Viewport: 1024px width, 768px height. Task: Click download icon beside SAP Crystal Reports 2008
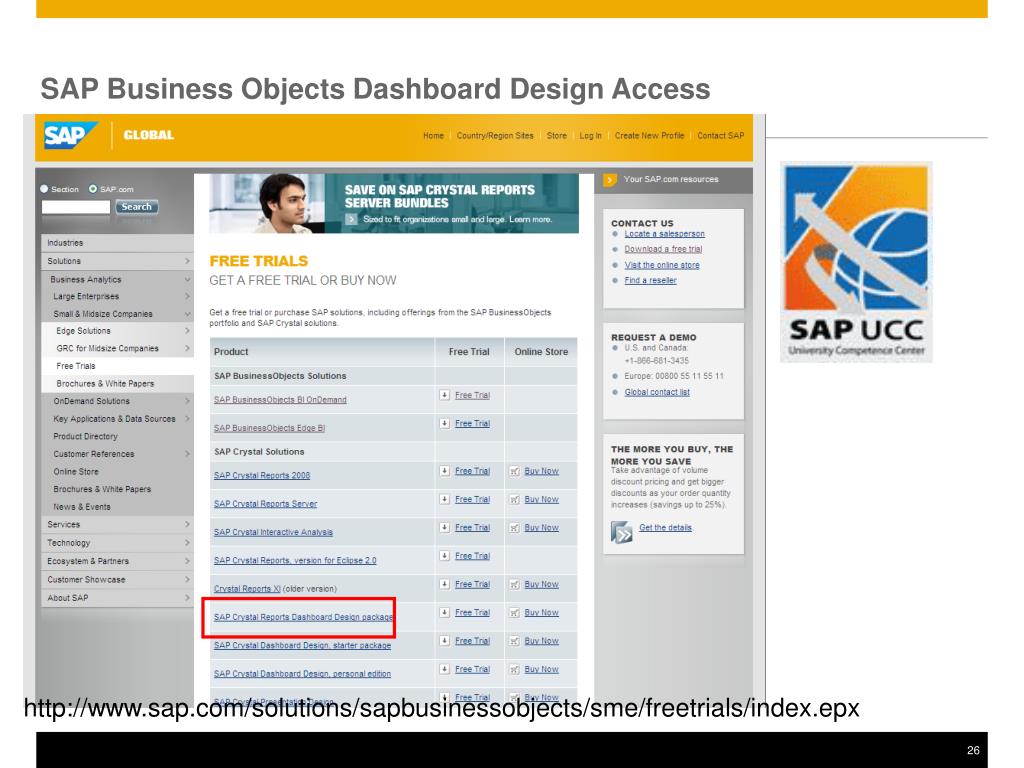(444, 471)
